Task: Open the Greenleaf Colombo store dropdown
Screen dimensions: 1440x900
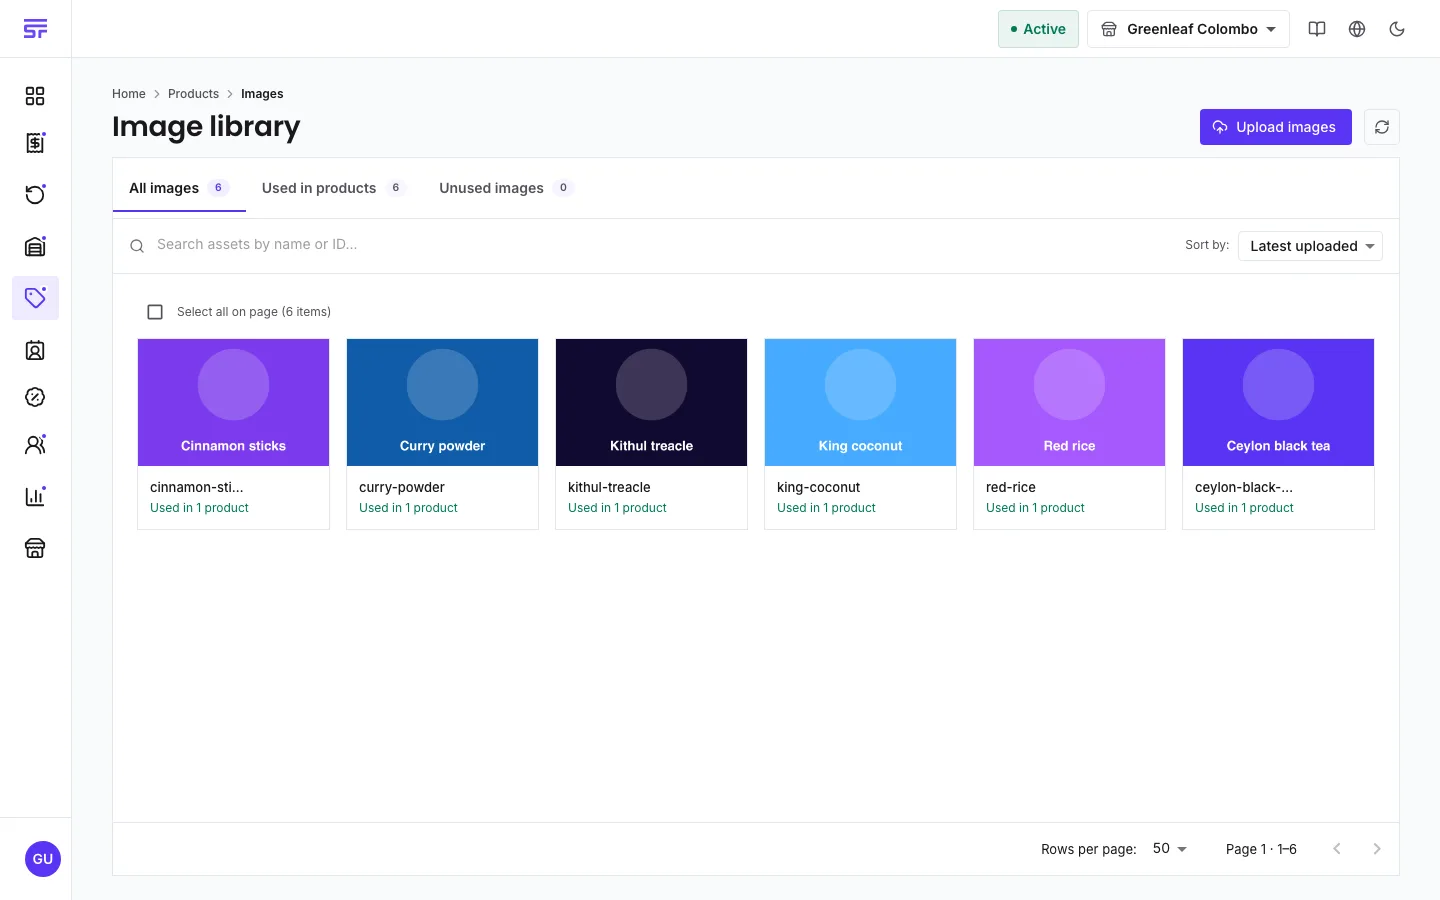Action: tap(1188, 29)
